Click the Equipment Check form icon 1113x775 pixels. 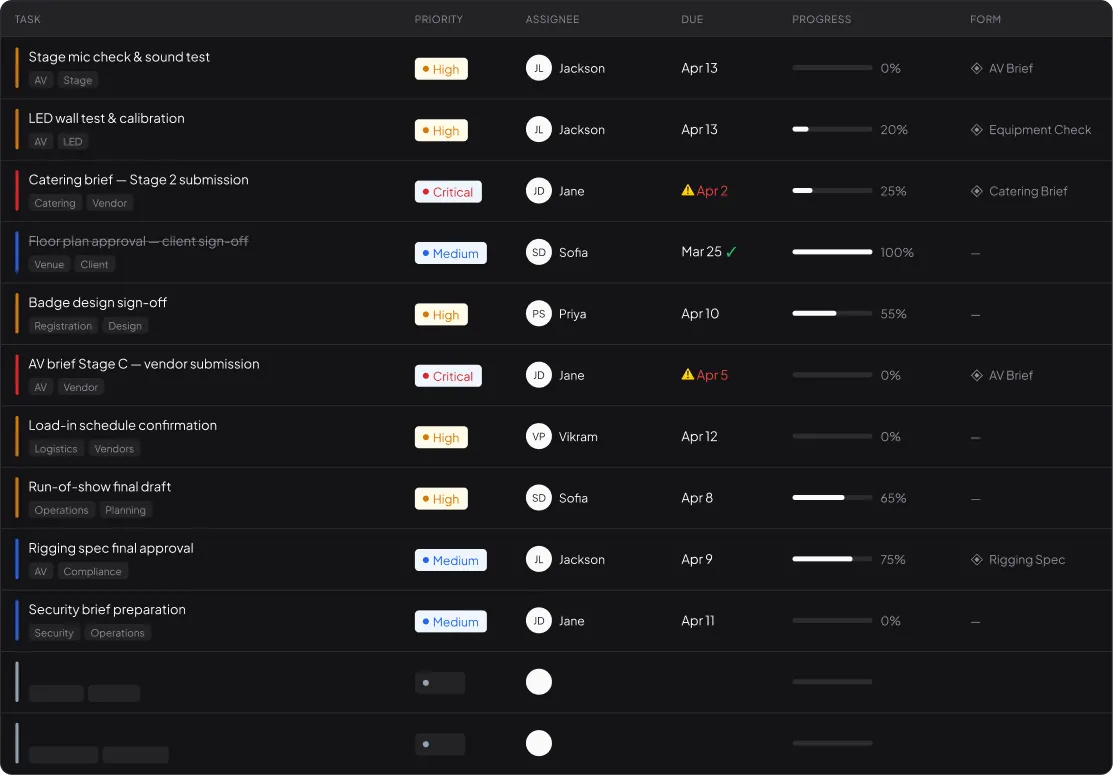coord(977,130)
